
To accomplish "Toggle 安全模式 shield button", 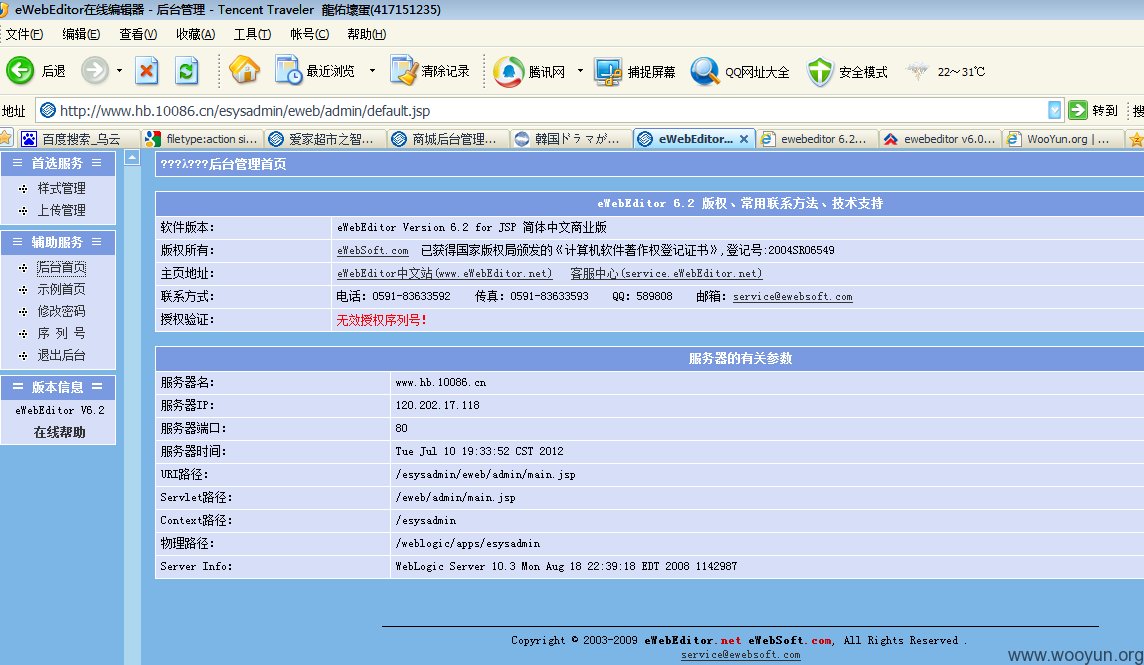I will (x=847, y=71).
